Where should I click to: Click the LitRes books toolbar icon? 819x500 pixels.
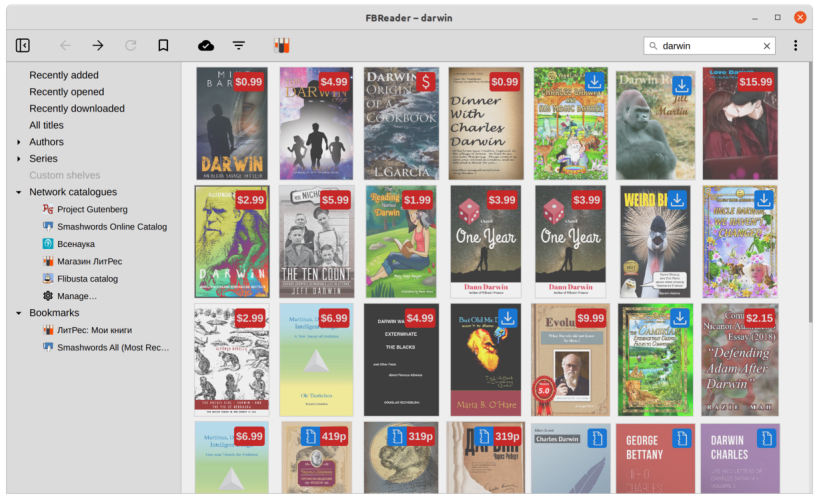pyautogui.click(x=282, y=45)
